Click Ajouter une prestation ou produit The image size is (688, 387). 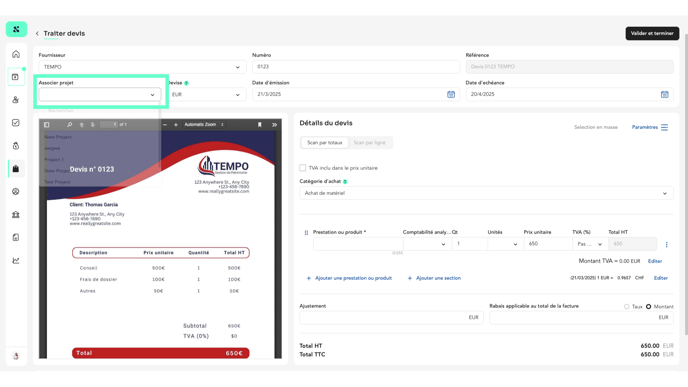[x=349, y=278]
